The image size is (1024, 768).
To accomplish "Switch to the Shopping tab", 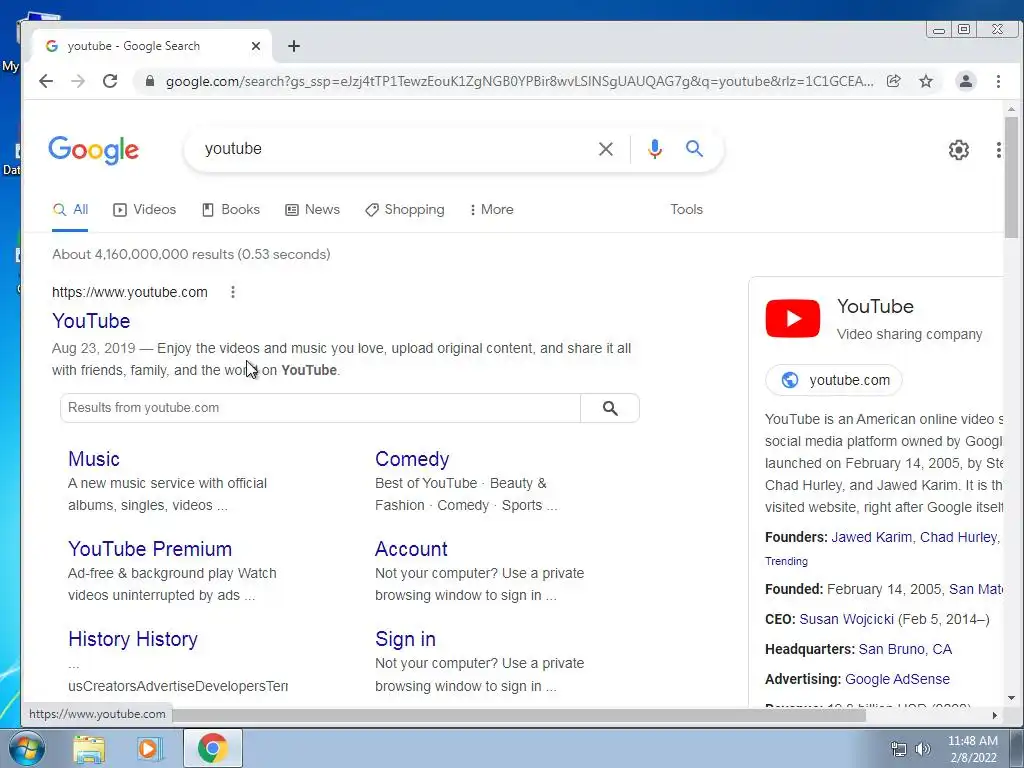I will click(405, 210).
